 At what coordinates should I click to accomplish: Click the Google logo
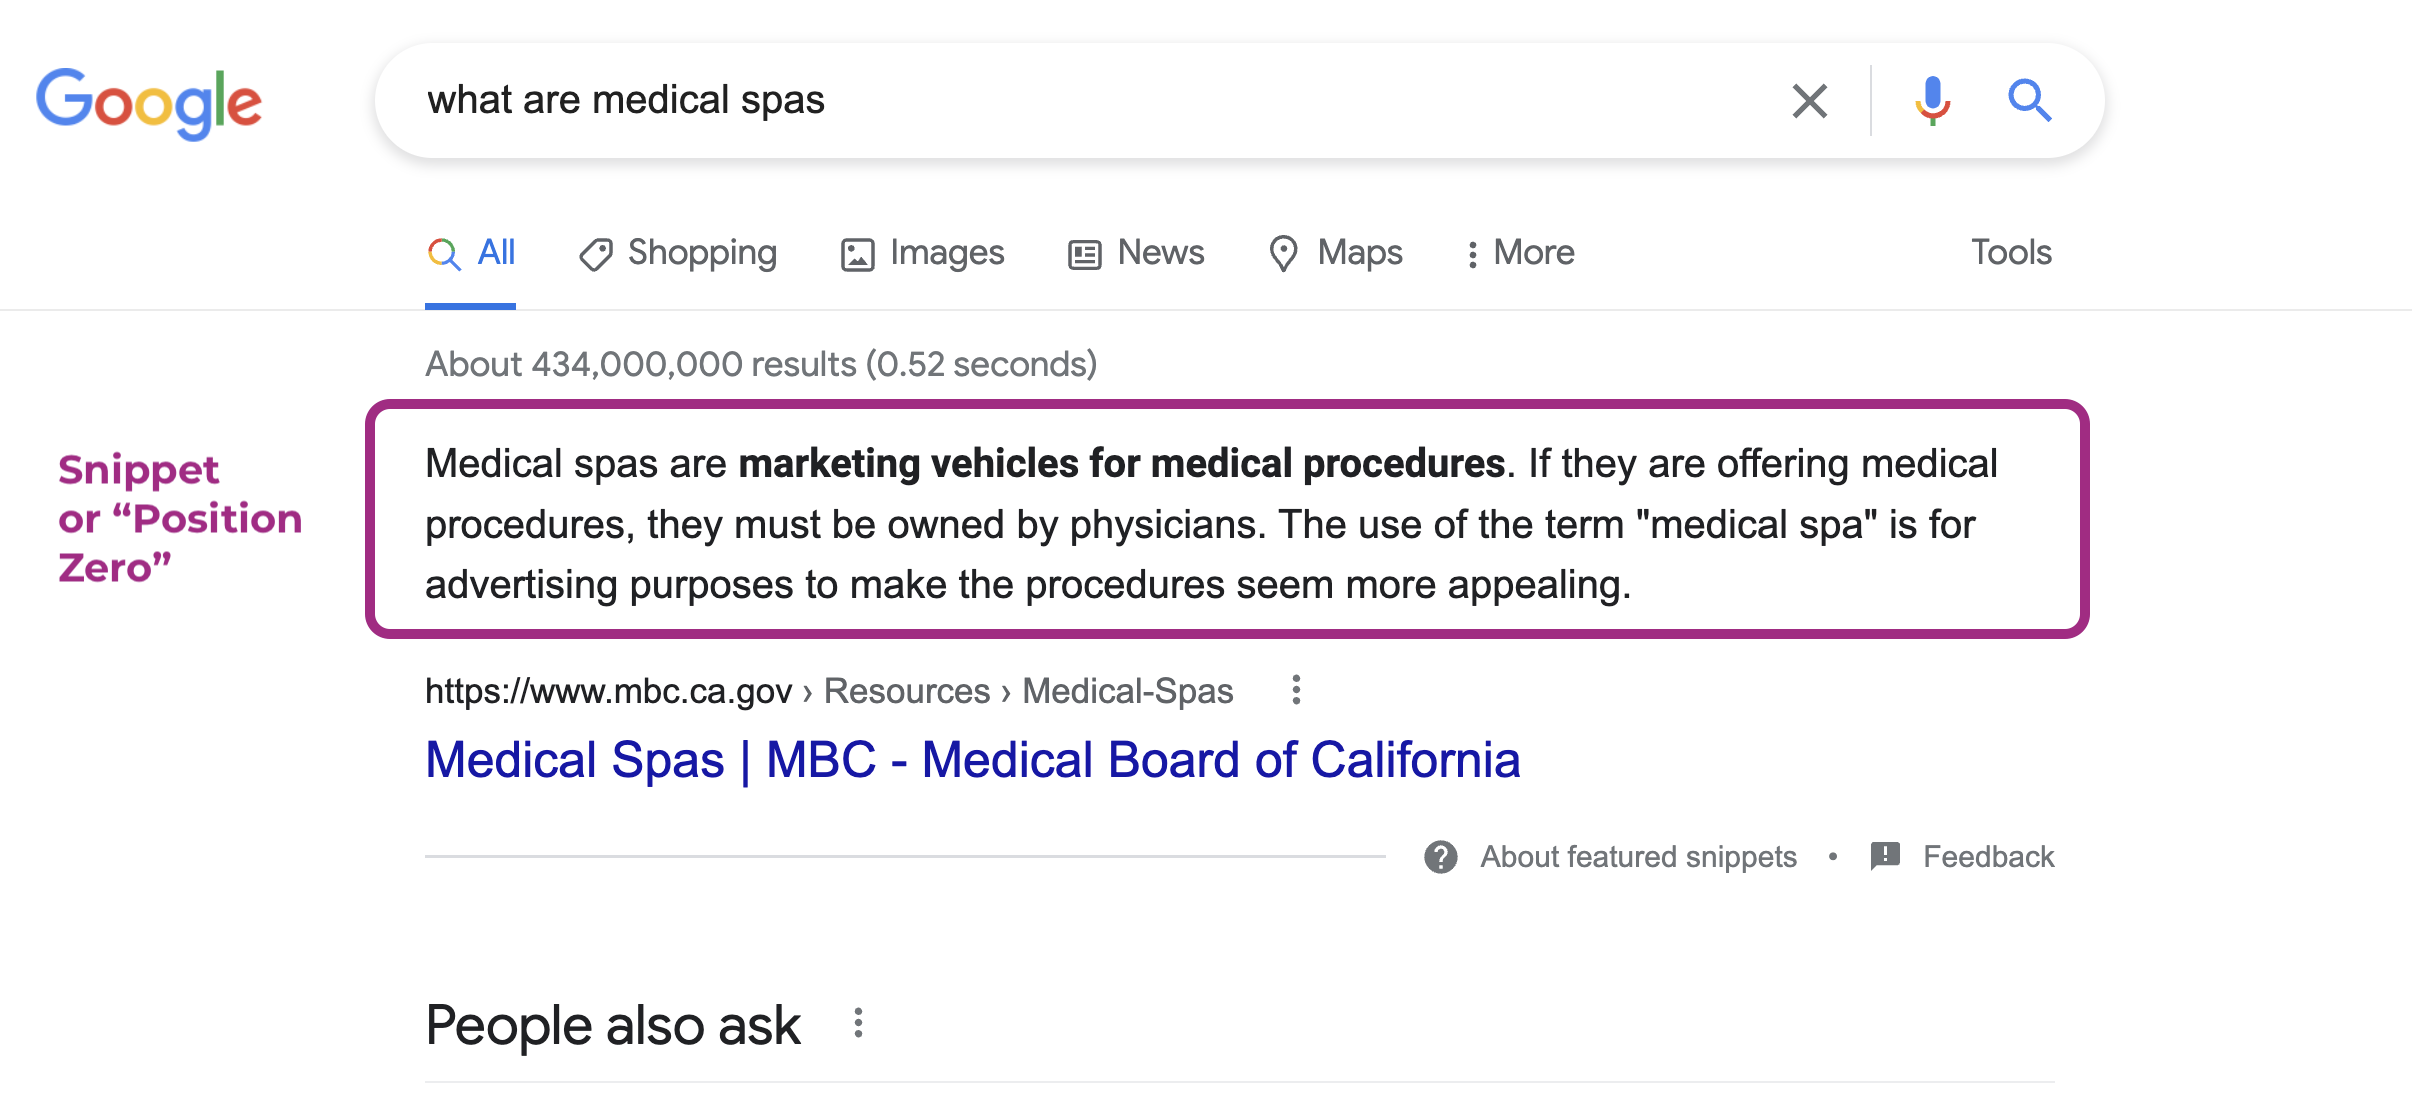point(149,103)
